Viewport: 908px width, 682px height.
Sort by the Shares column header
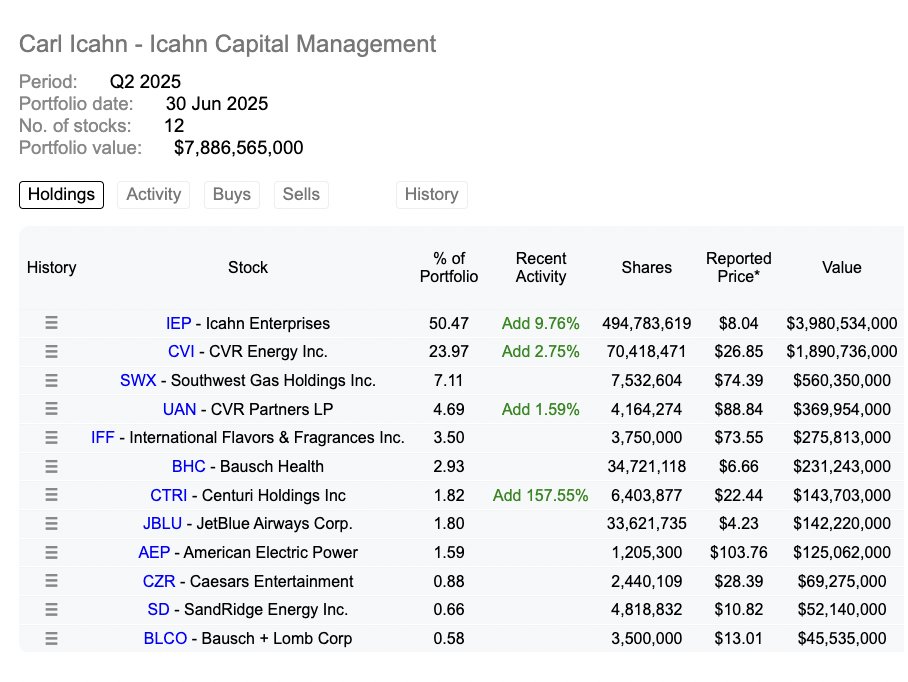pos(647,267)
